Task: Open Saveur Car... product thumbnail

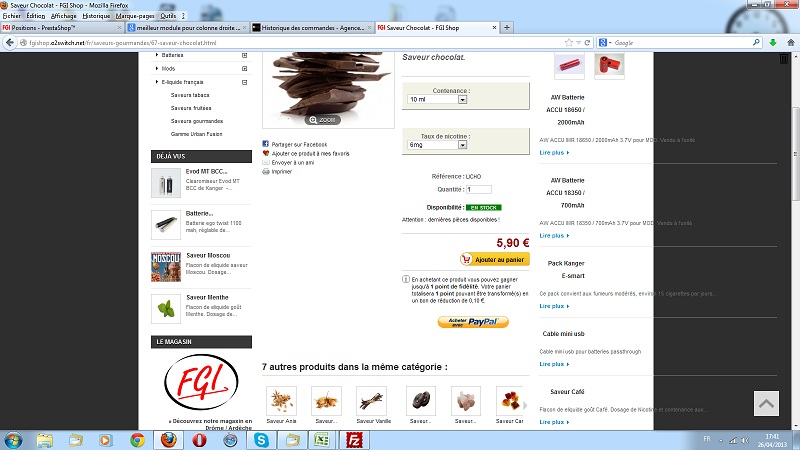Action: (510, 401)
